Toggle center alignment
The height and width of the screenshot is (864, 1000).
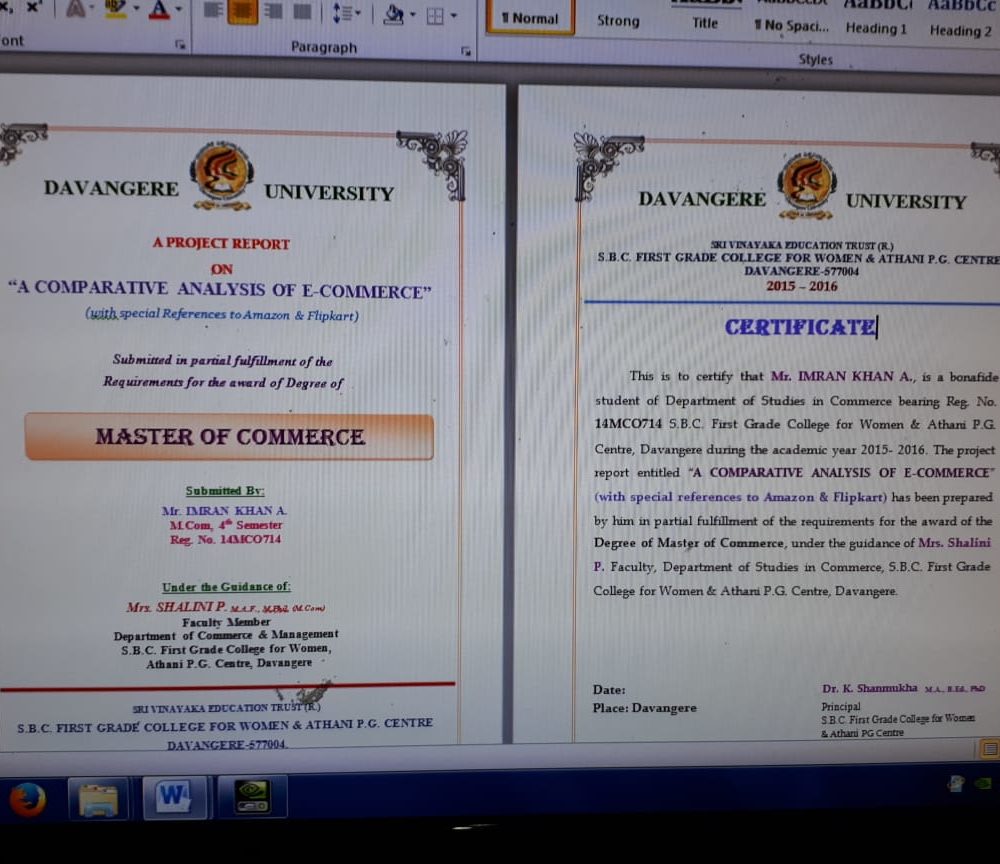coord(242,12)
